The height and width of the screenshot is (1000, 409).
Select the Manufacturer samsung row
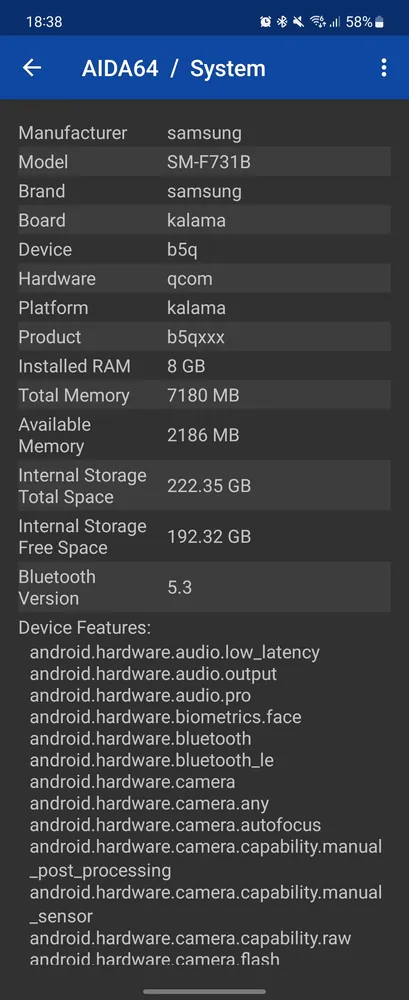click(204, 133)
